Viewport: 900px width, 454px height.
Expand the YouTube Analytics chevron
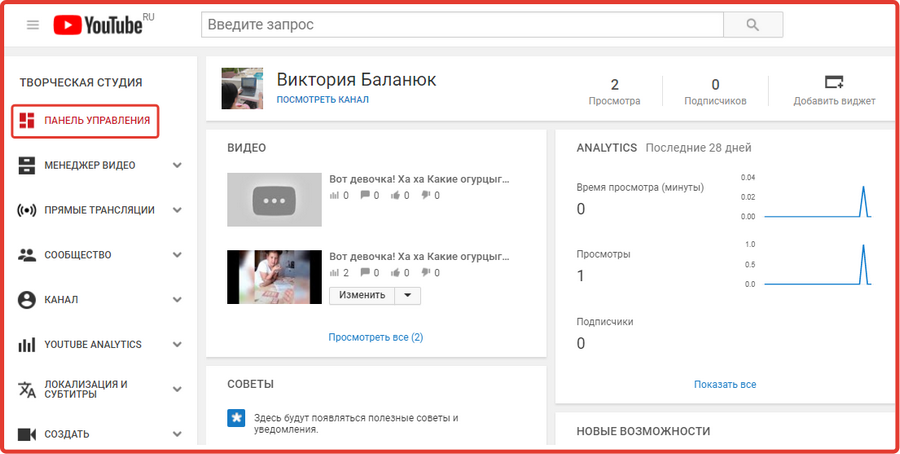tap(177, 344)
